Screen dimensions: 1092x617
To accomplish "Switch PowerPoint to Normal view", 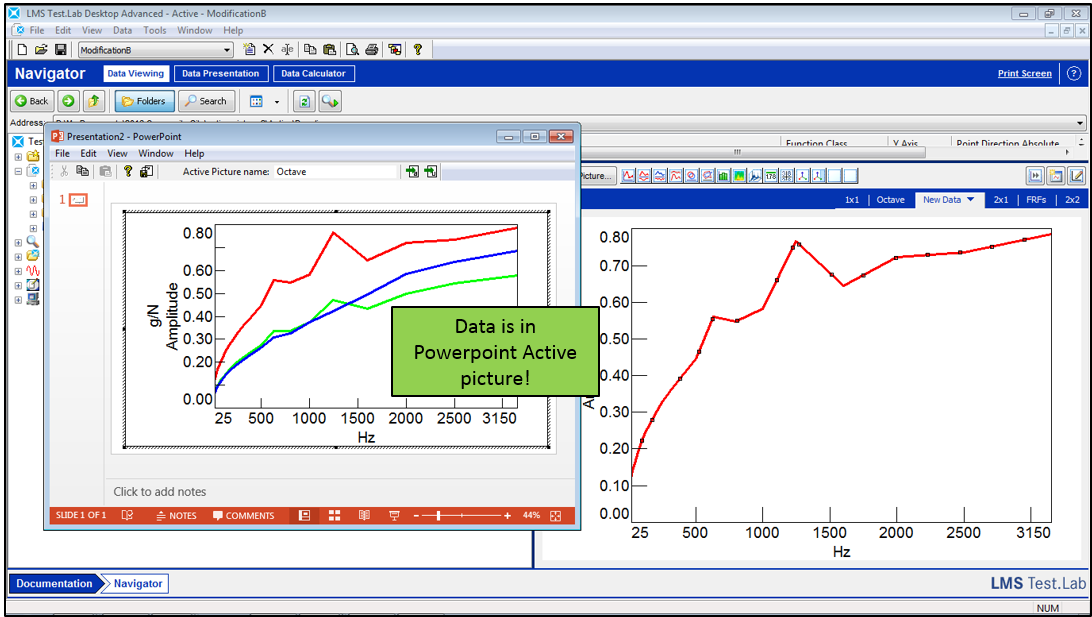I will (304, 515).
